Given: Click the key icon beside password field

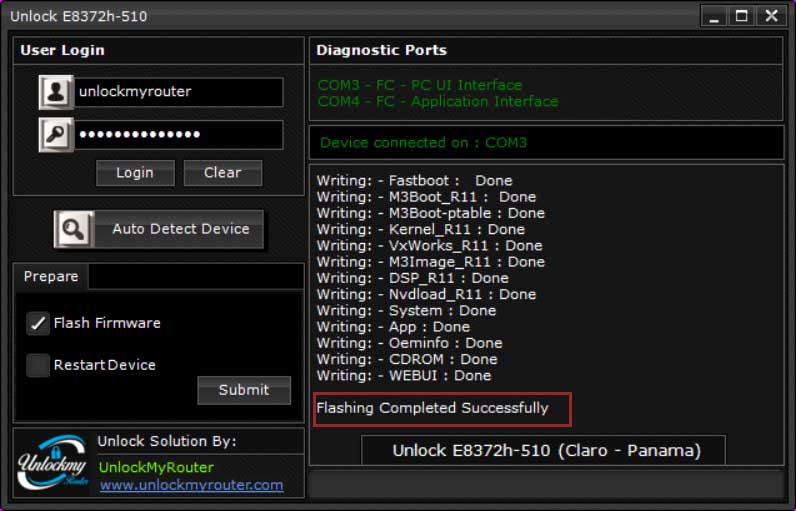Looking at the screenshot, I should pos(56,134).
